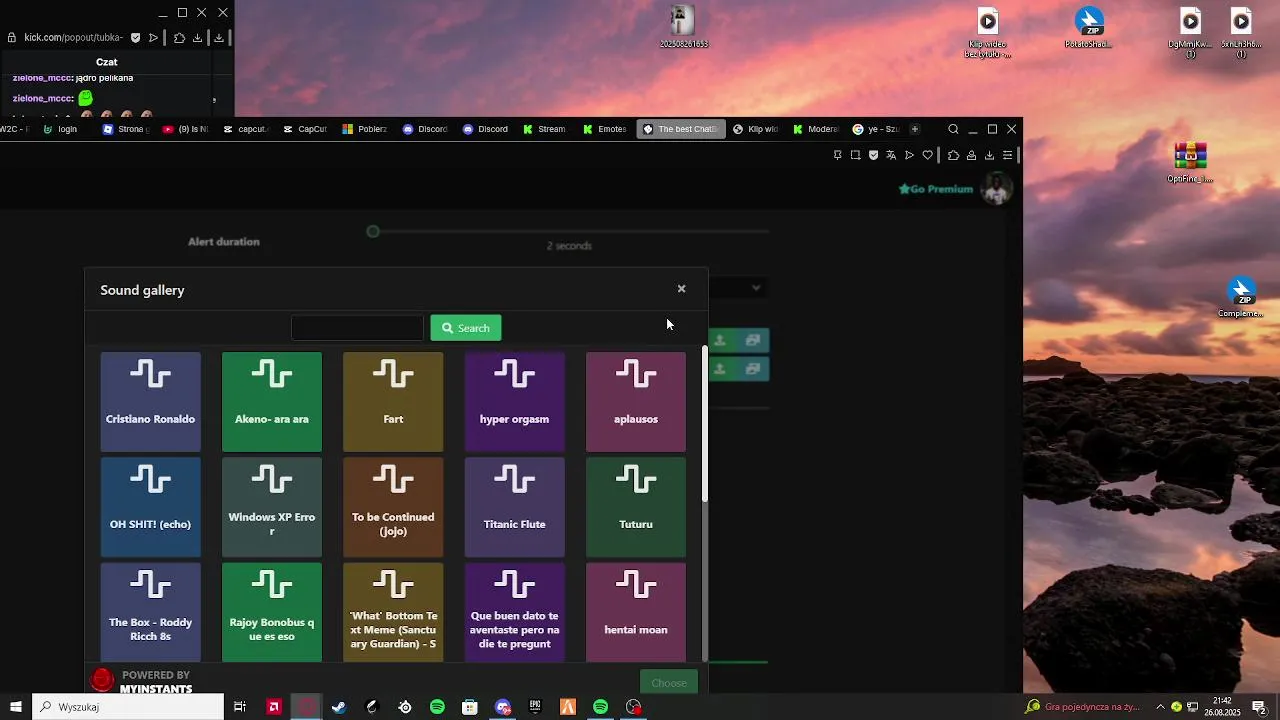The image size is (1280, 720).
Task: Open the Stream browser tab
Action: [545, 129]
